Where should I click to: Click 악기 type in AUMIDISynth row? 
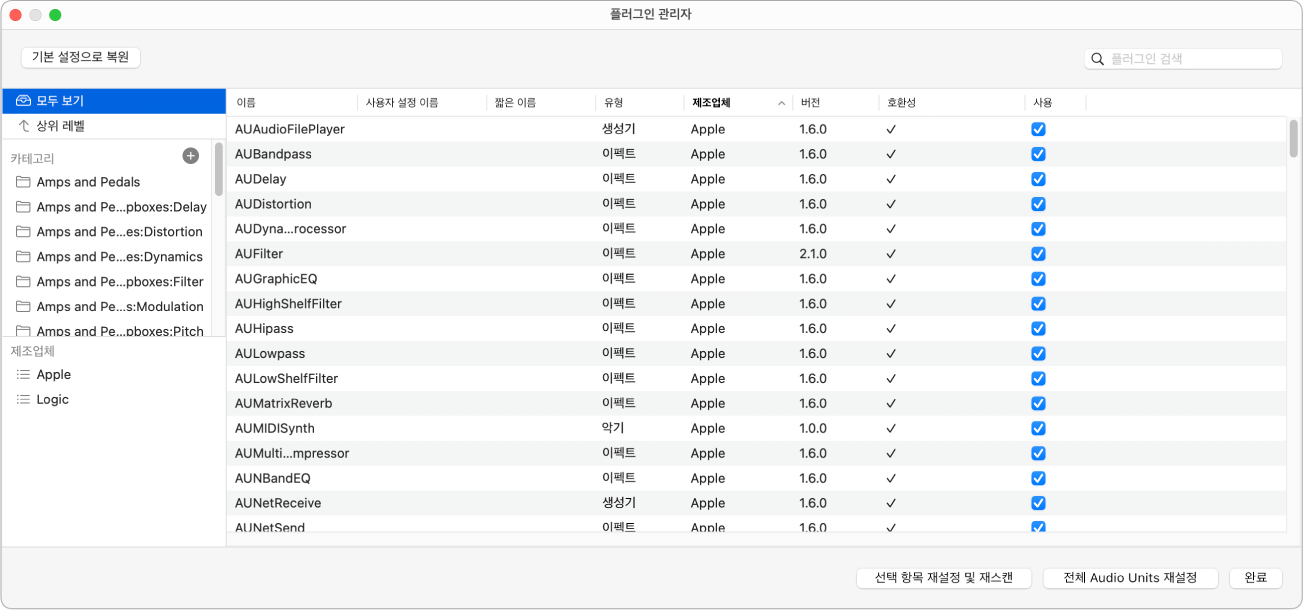point(613,428)
